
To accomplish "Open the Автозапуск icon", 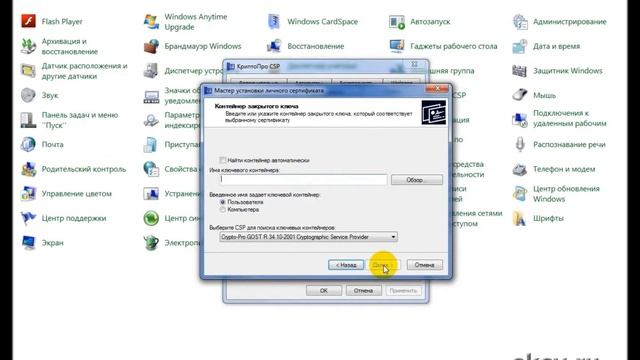I will (397, 22).
